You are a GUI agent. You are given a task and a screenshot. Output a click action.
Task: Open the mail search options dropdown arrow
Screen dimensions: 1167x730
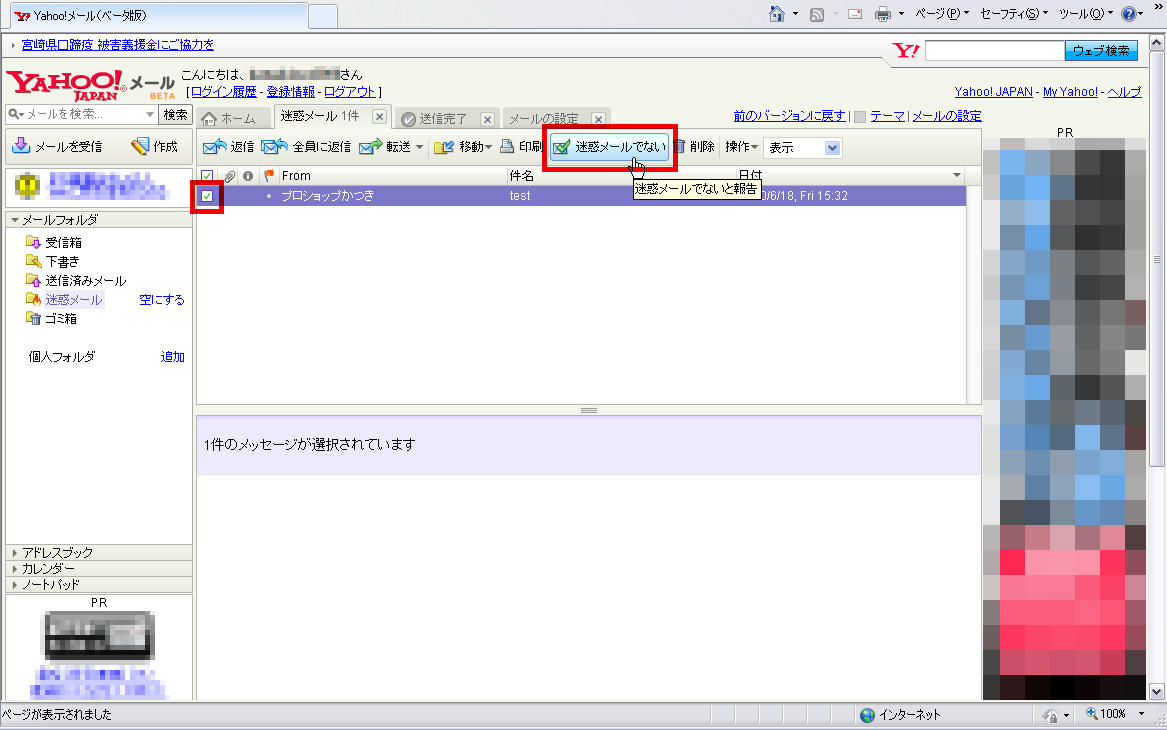pyautogui.click(x=150, y=114)
